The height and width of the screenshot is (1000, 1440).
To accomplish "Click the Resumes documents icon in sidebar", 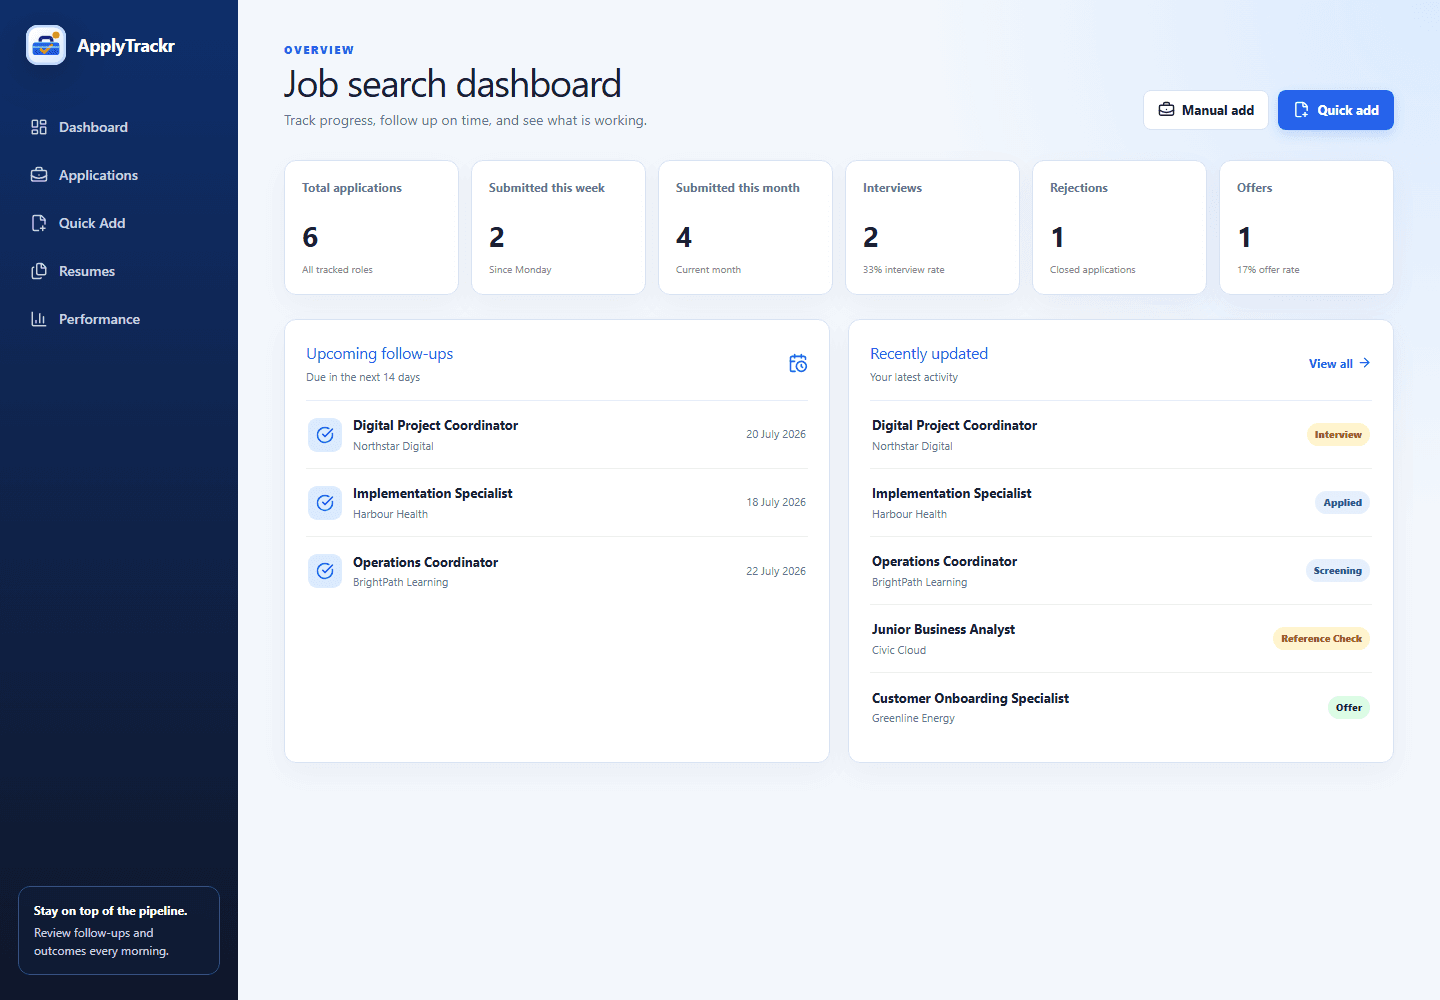I will pyautogui.click(x=39, y=271).
